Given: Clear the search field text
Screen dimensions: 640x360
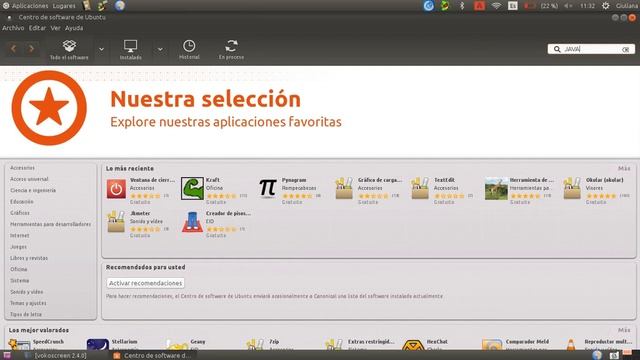Looking at the screenshot, I should [626, 49].
